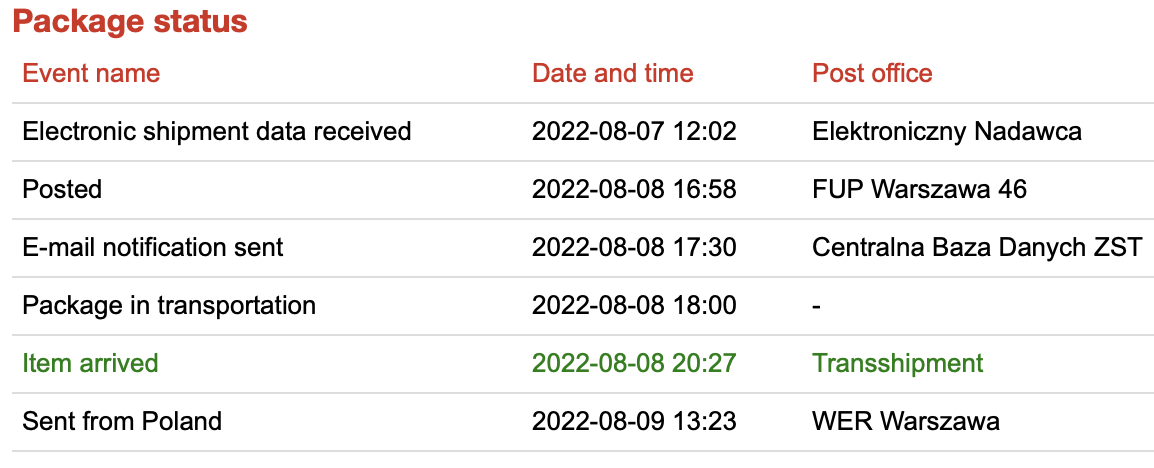
Task: Click the Post office column header
Action: (872, 73)
